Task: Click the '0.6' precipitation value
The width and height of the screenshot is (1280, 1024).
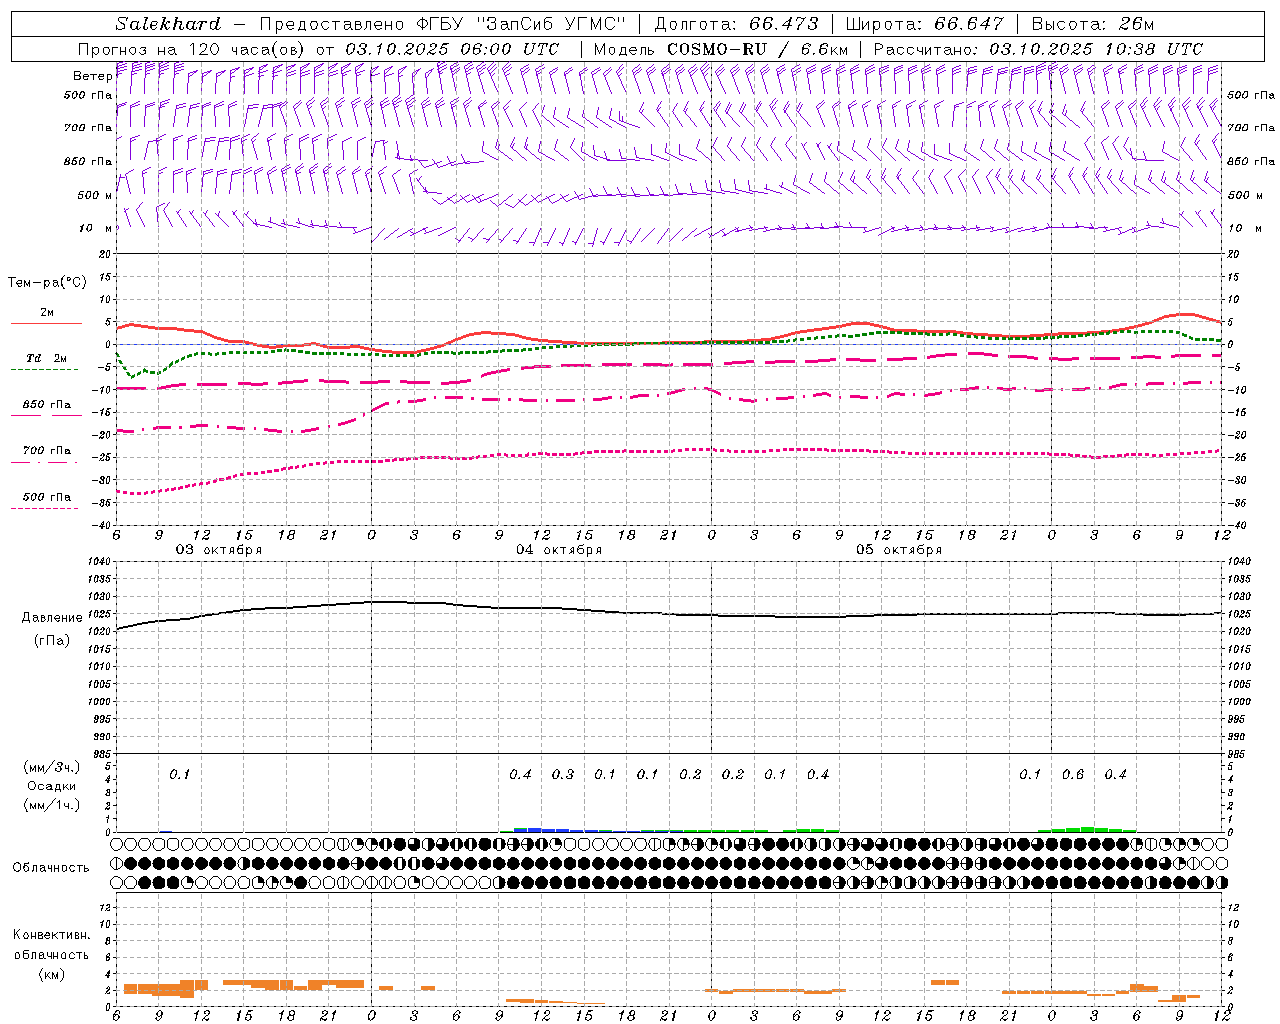Action: (x=1073, y=774)
